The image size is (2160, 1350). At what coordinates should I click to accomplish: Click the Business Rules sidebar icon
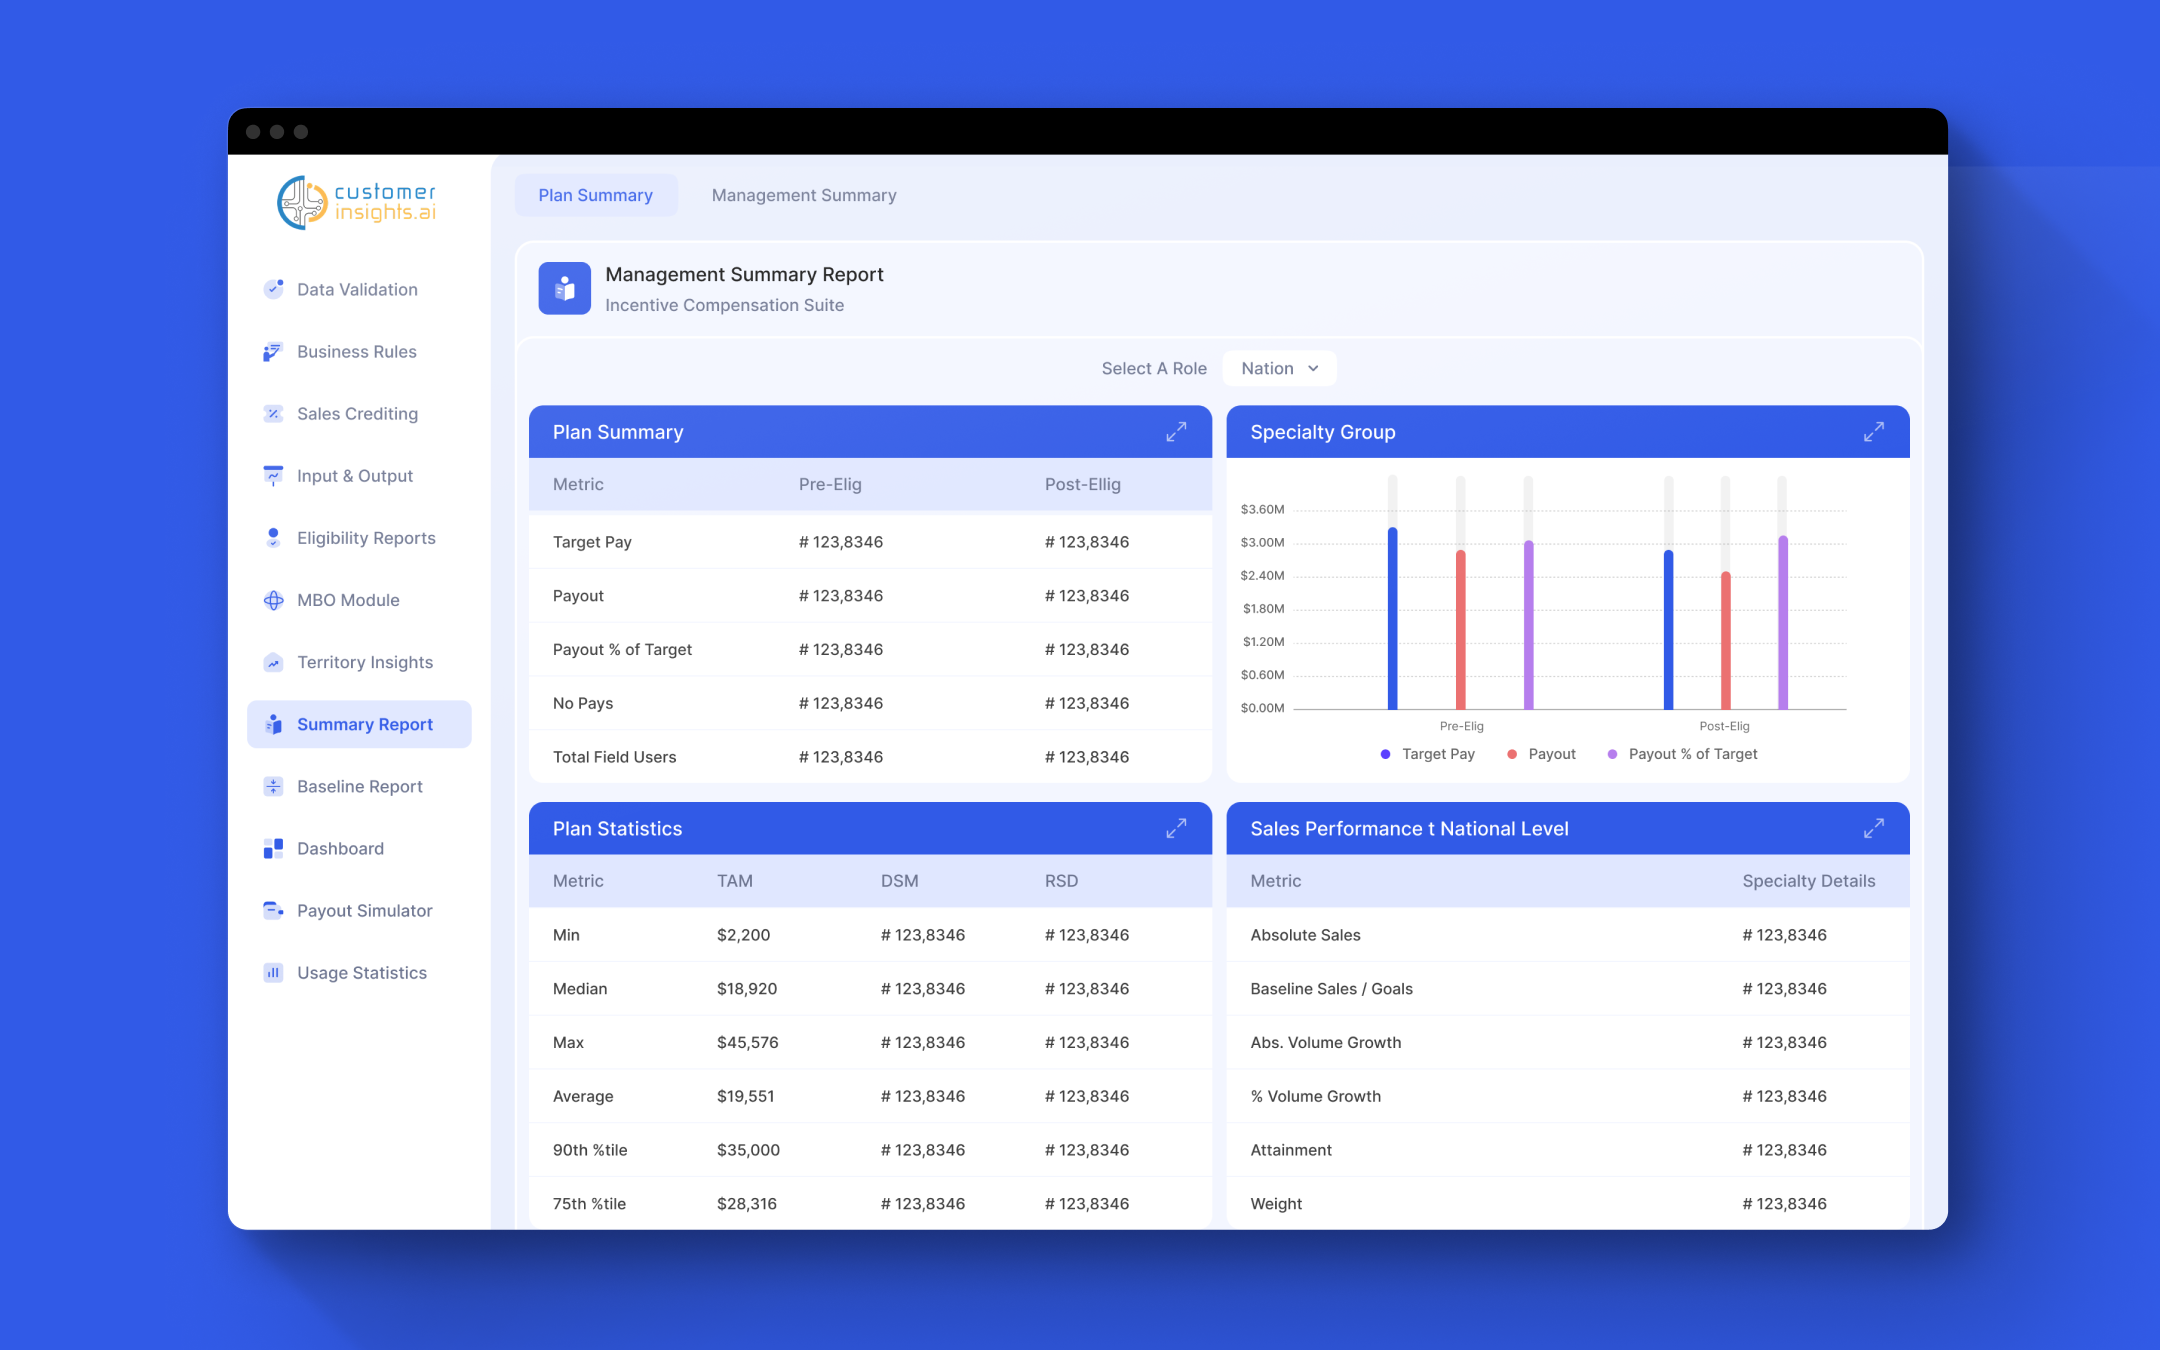(273, 352)
